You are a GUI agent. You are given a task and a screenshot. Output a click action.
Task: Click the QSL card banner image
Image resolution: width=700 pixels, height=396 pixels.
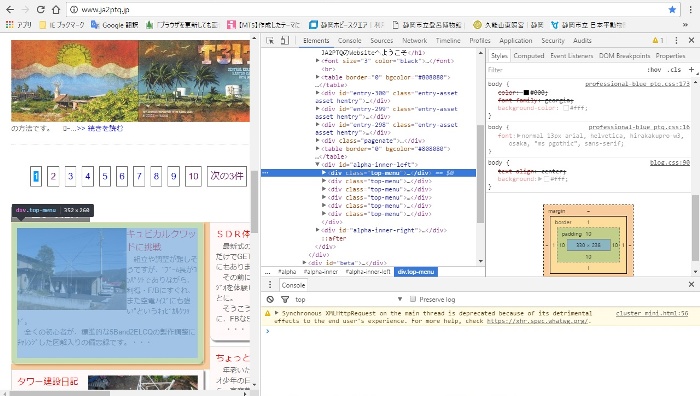pos(130,81)
